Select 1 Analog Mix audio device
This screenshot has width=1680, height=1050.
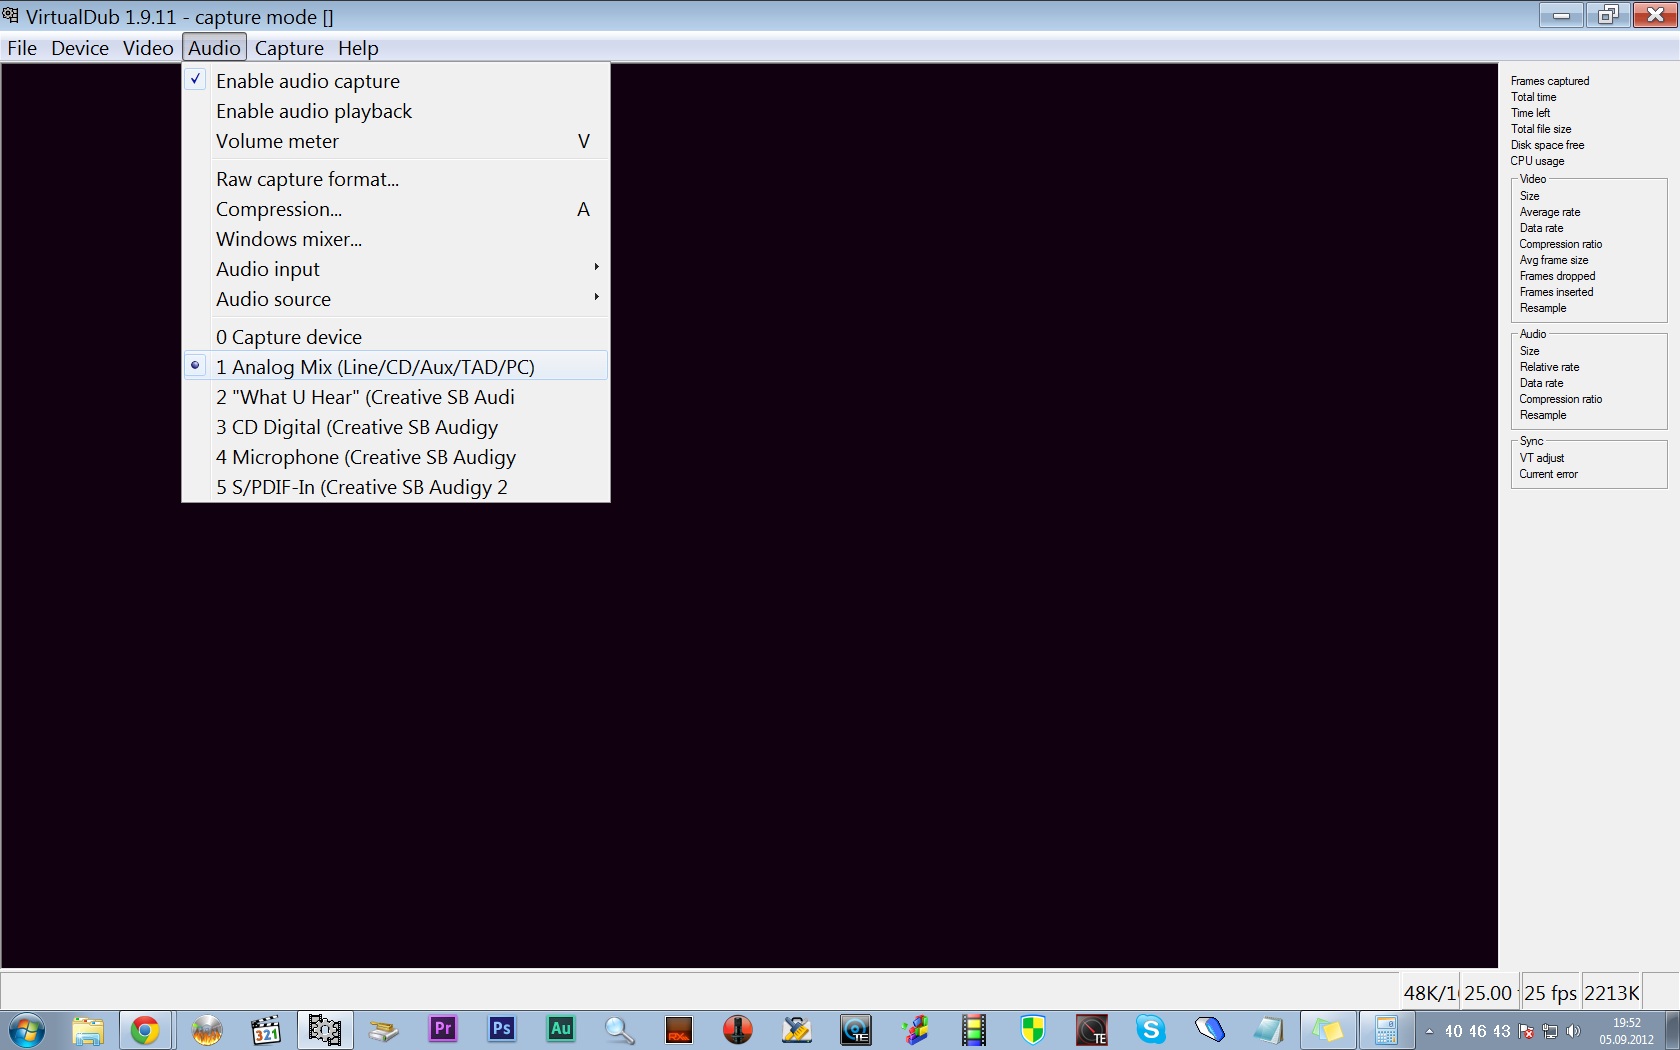396,367
